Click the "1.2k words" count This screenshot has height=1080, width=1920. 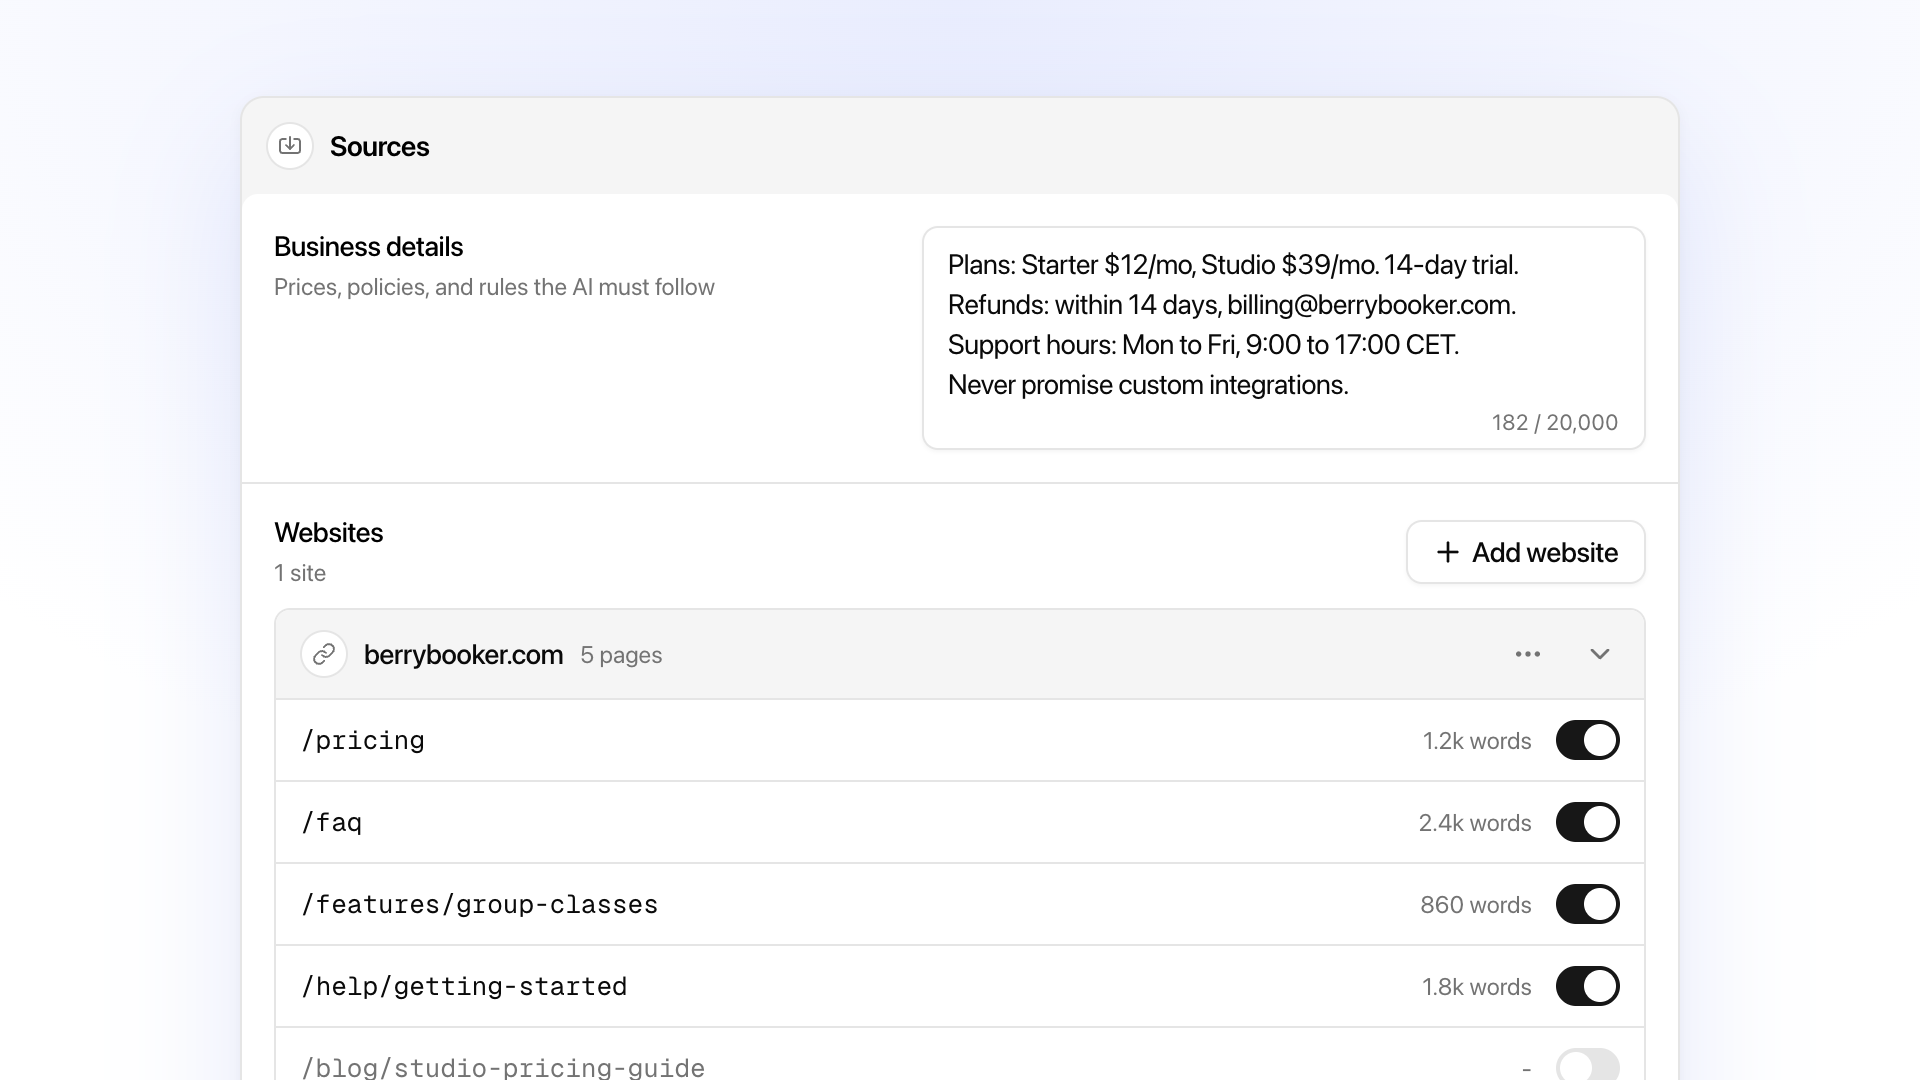tap(1477, 741)
